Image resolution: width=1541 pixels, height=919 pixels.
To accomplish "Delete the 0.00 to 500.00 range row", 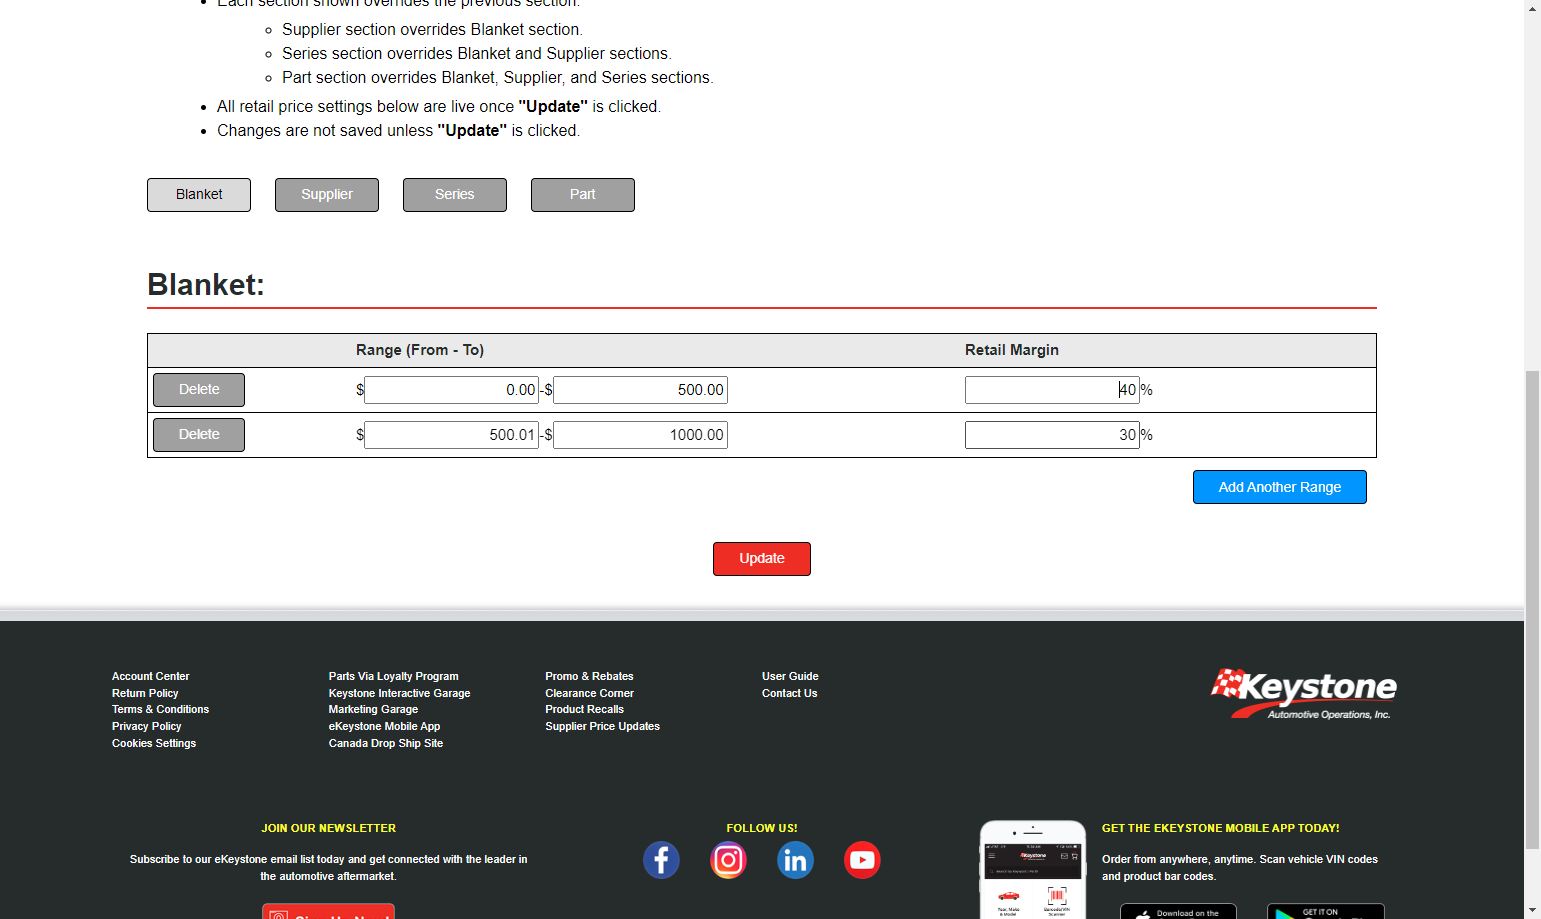I will 199,390.
